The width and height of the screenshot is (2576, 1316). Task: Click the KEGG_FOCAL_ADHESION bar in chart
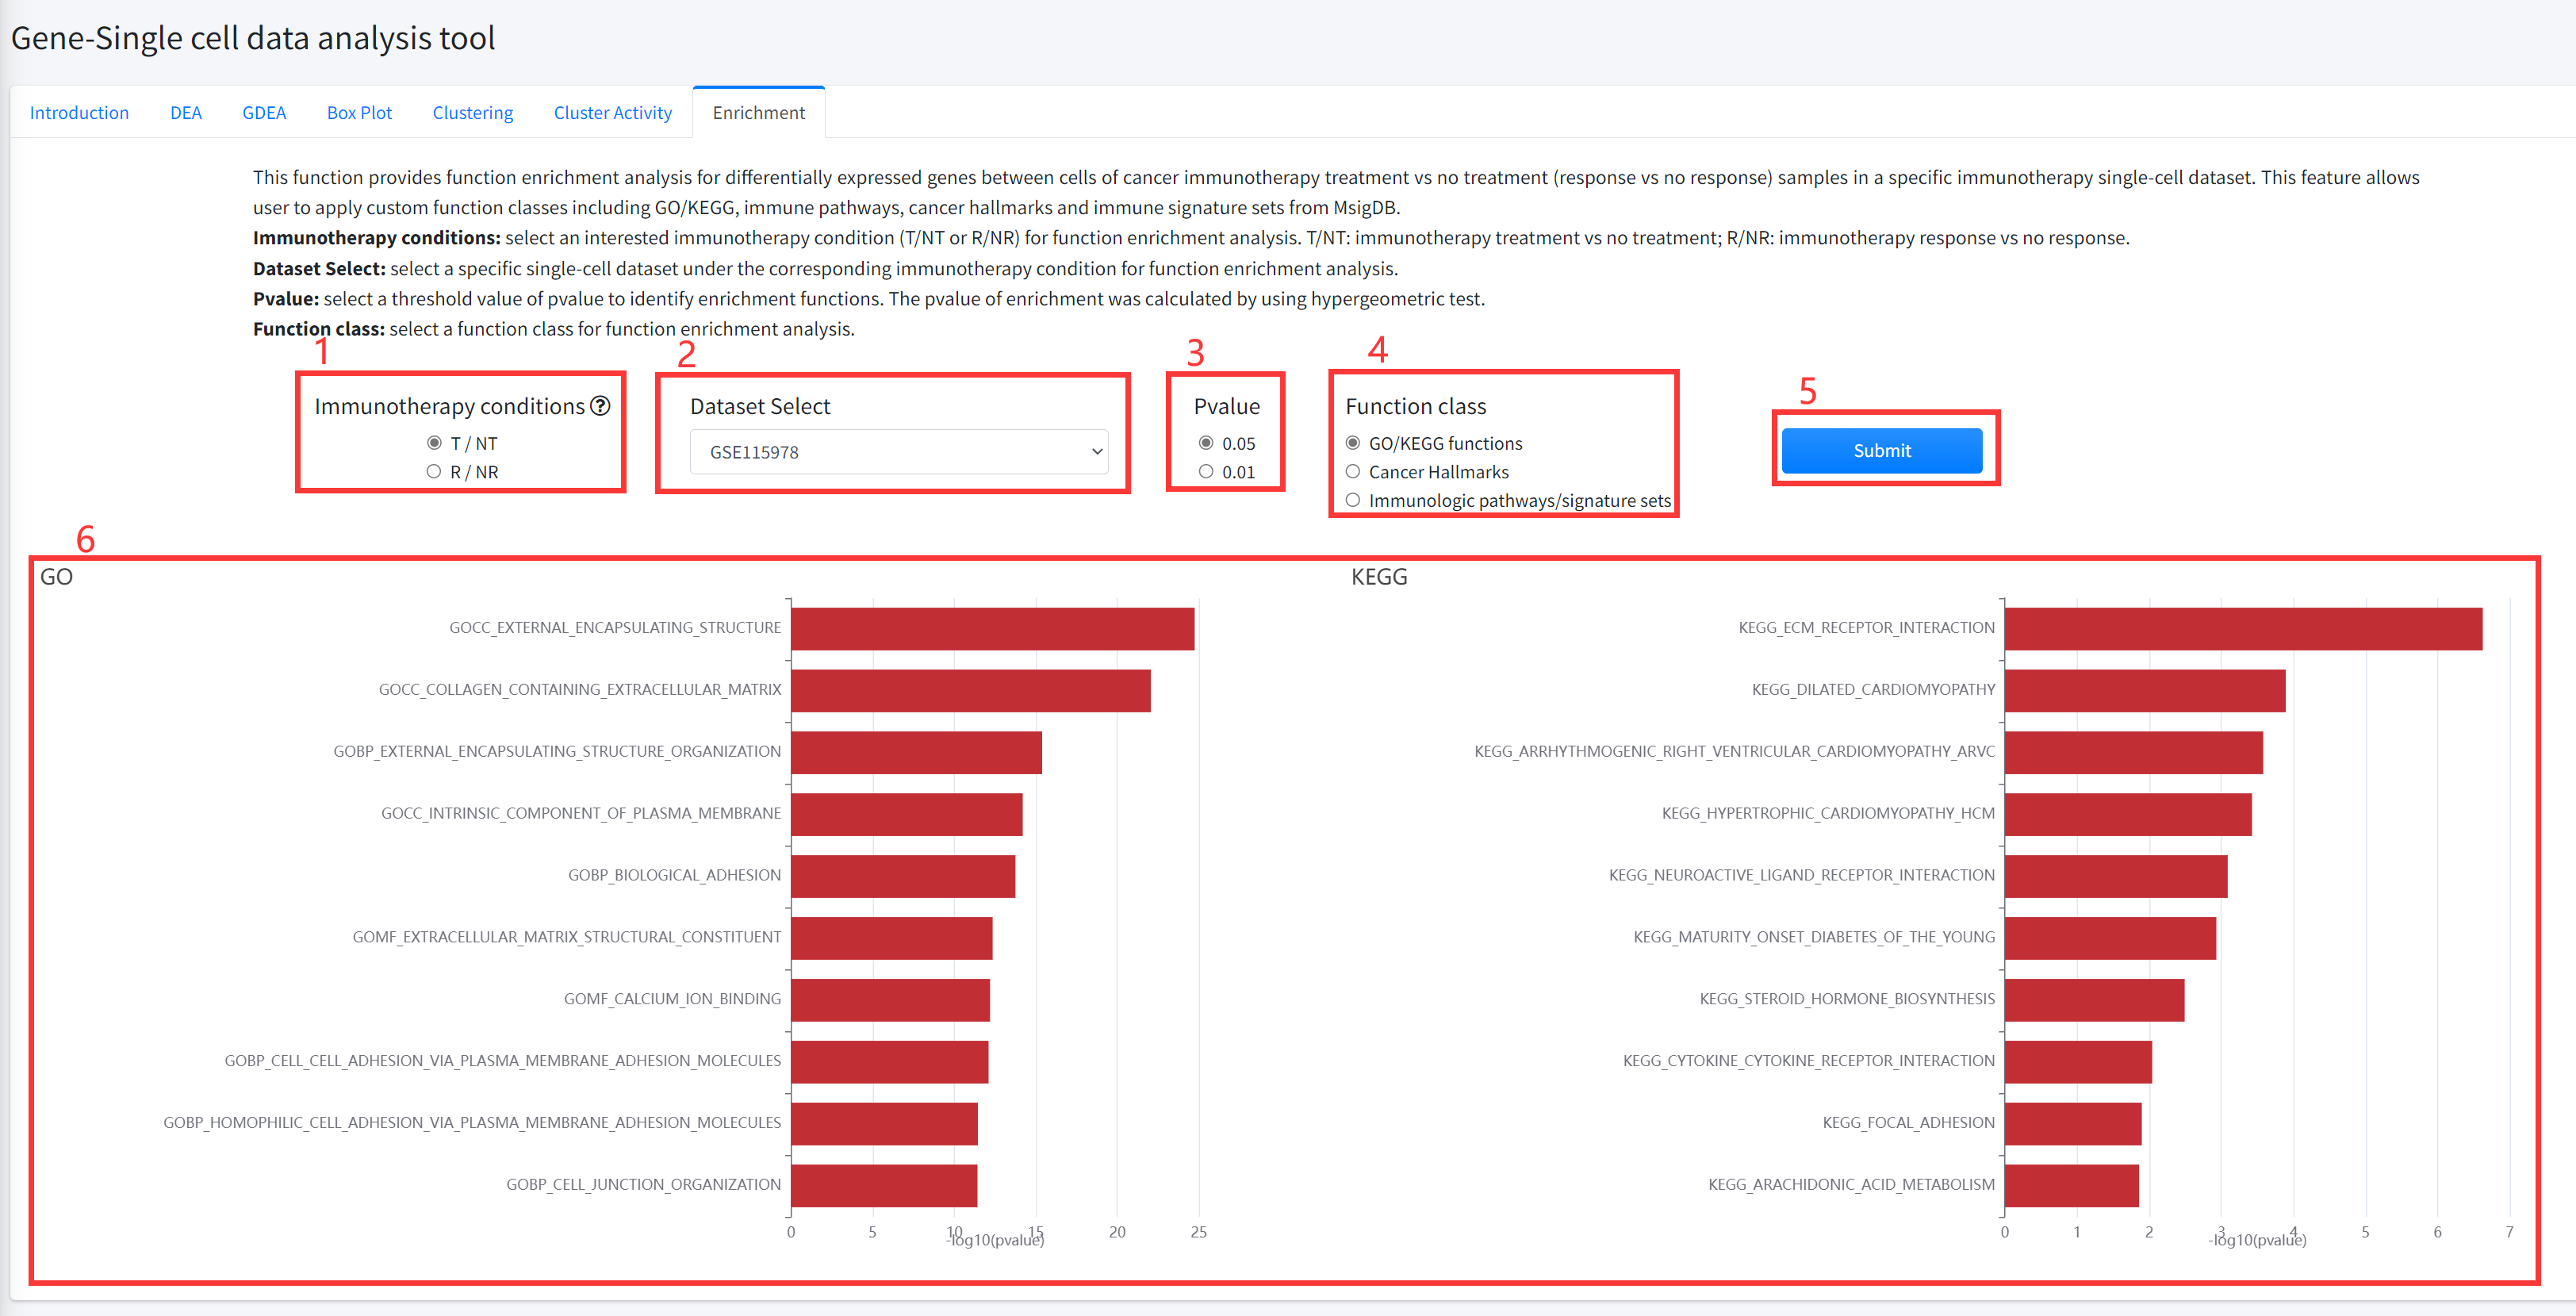(2072, 1124)
